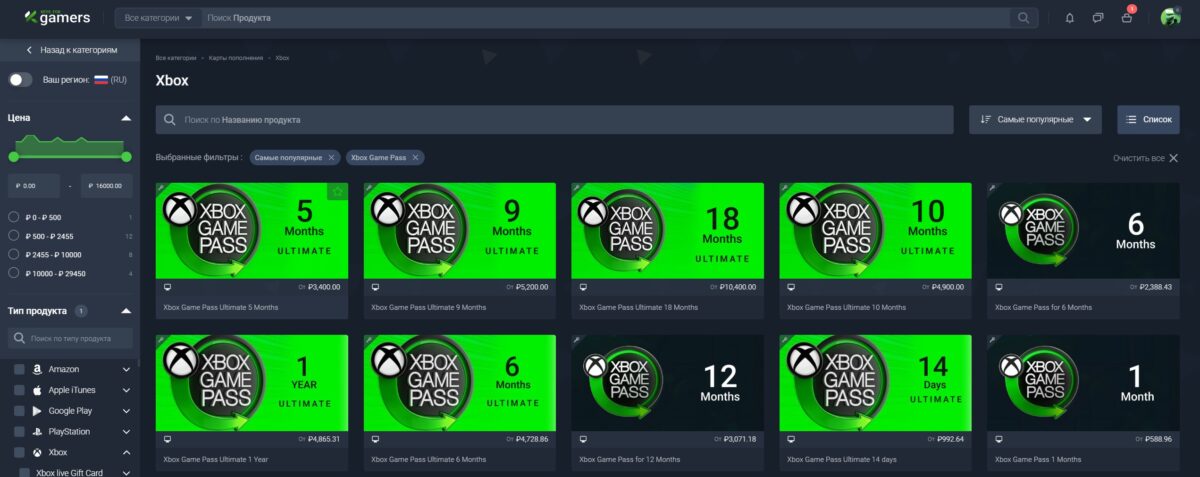Image resolution: width=1200 pixels, height=477 pixels.
Task: Click the Gamers logo in the header
Action: click(x=59, y=17)
